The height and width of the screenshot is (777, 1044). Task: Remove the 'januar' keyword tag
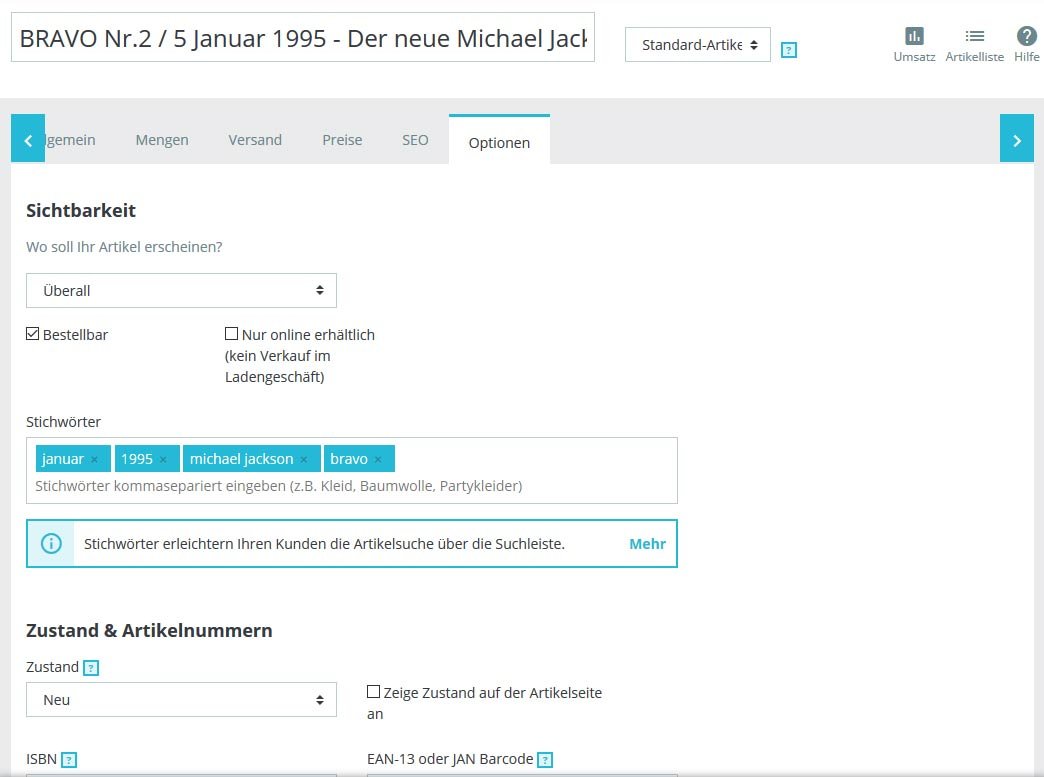click(95, 459)
